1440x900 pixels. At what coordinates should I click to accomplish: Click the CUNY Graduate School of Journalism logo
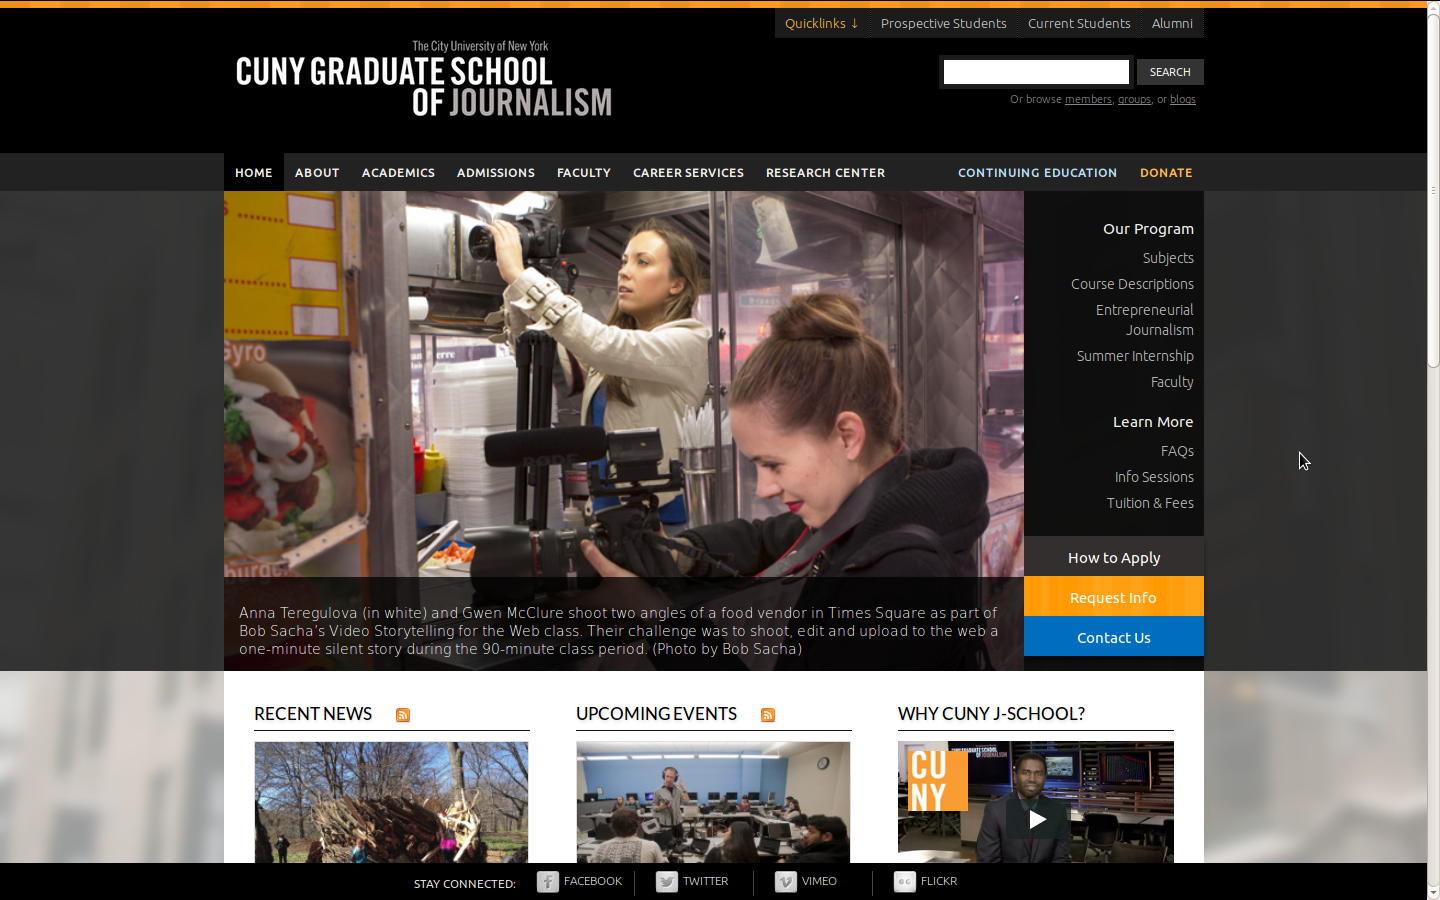(424, 80)
